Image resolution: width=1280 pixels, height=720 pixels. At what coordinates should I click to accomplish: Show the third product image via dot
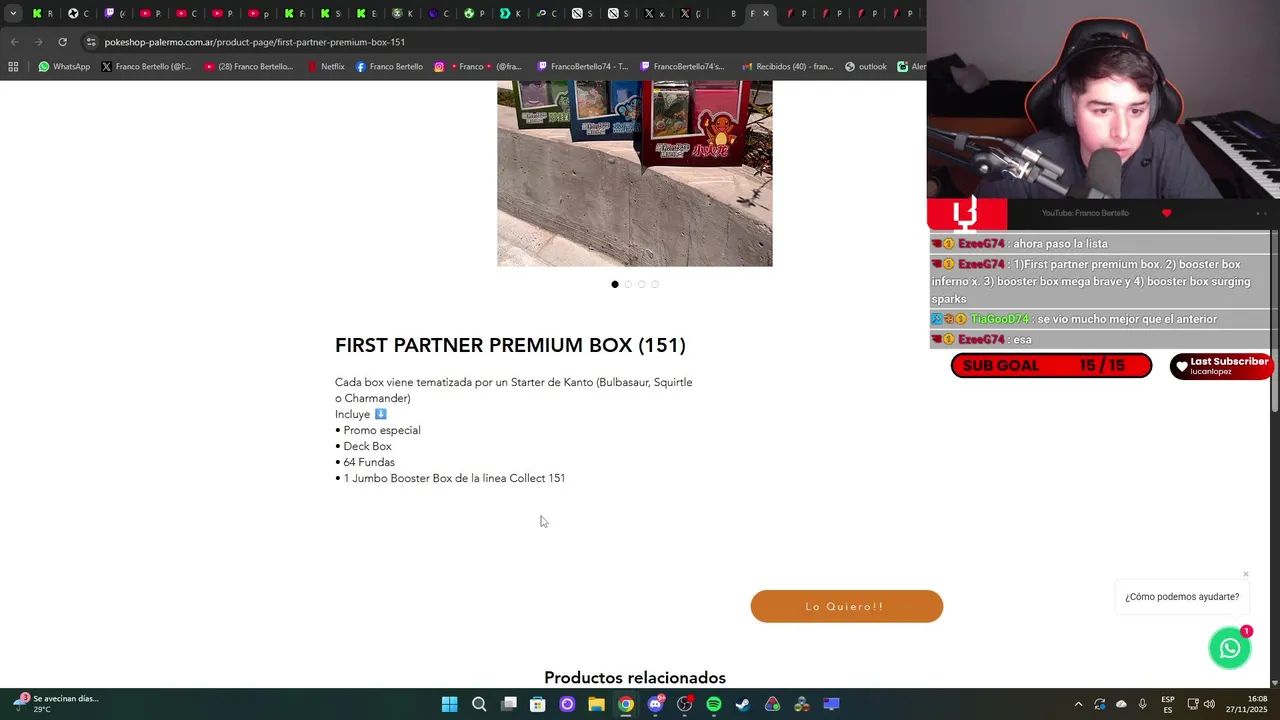641,284
